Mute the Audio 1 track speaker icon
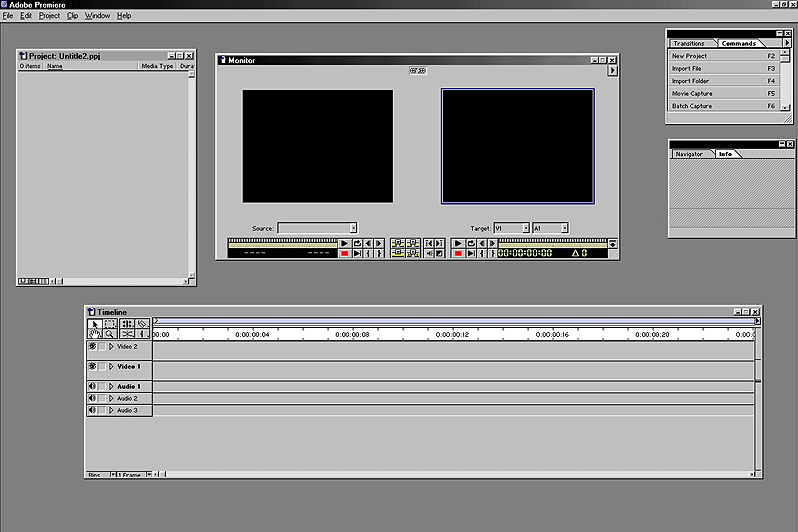Viewport: 798px width, 532px height. 92,386
